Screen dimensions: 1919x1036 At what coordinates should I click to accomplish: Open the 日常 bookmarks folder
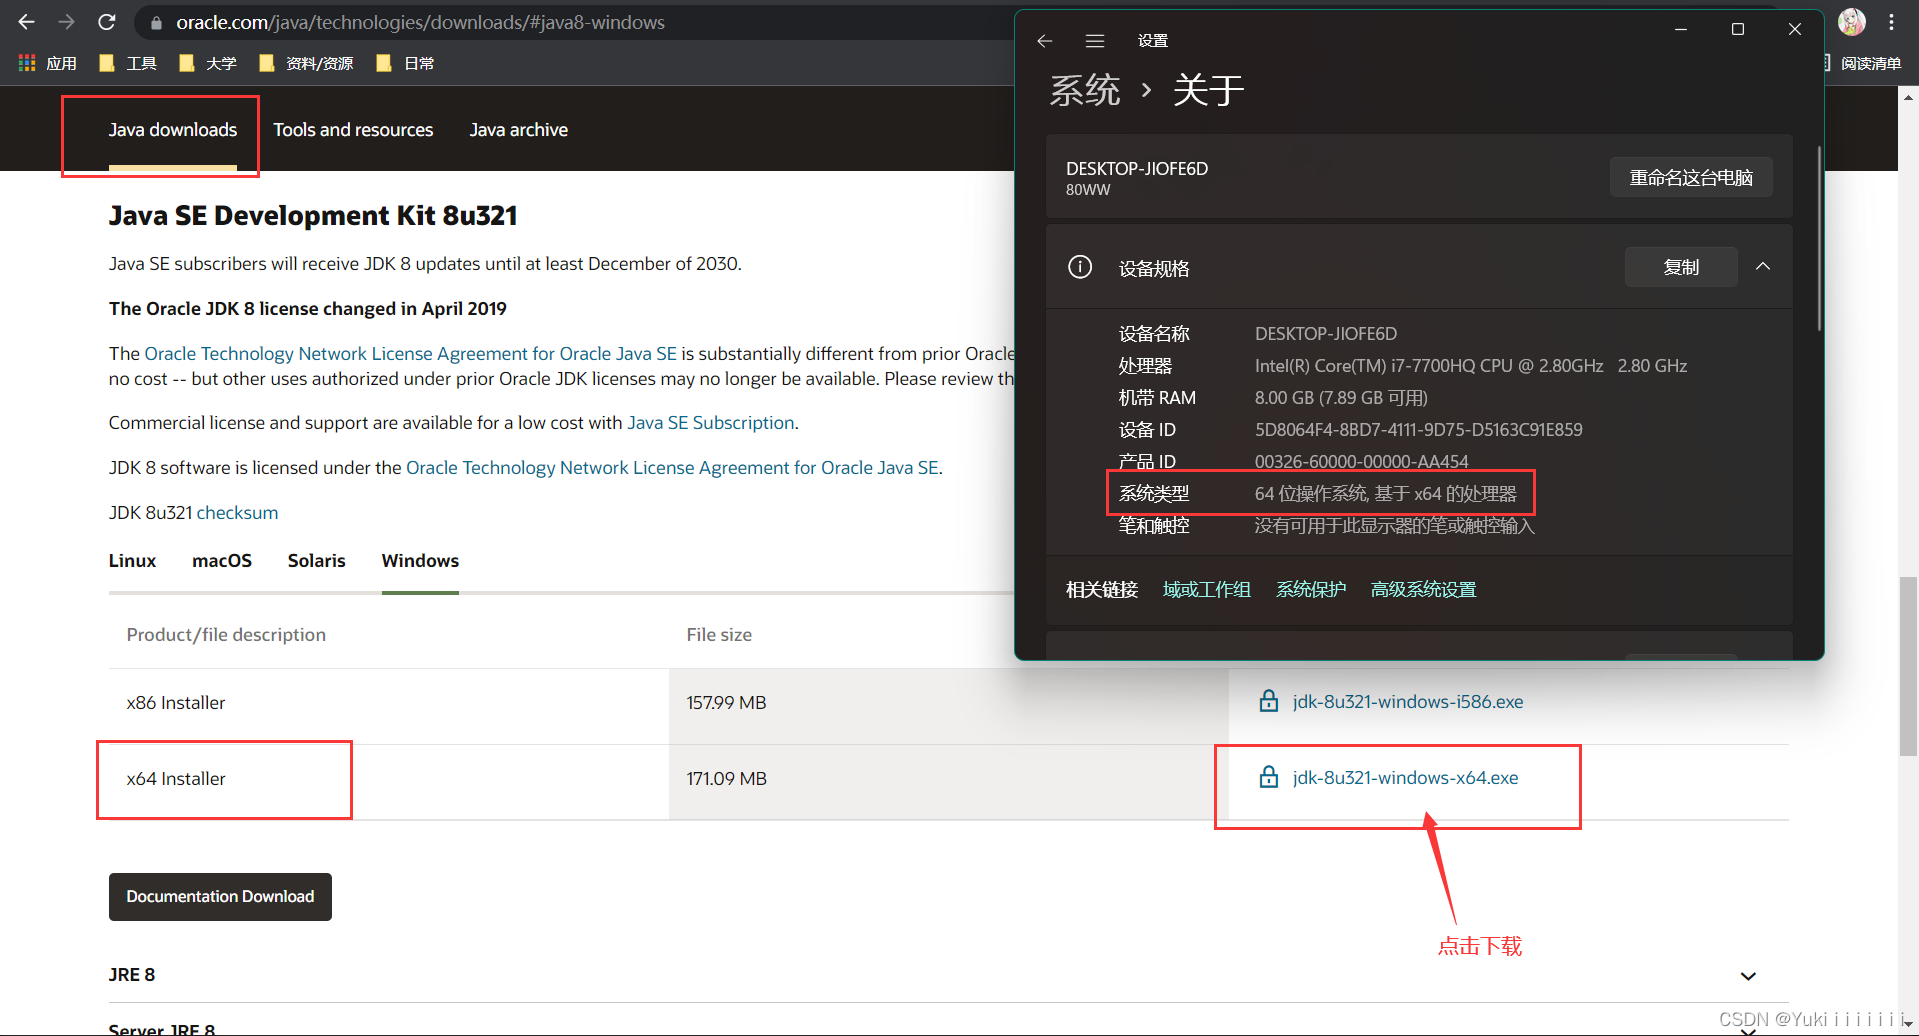(x=405, y=63)
